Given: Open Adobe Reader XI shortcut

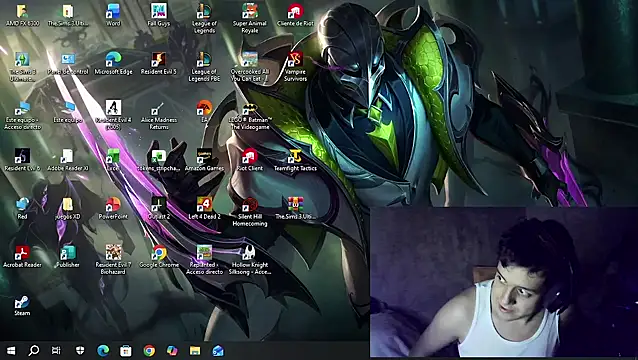Looking at the screenshot, I should click(68, 159).
